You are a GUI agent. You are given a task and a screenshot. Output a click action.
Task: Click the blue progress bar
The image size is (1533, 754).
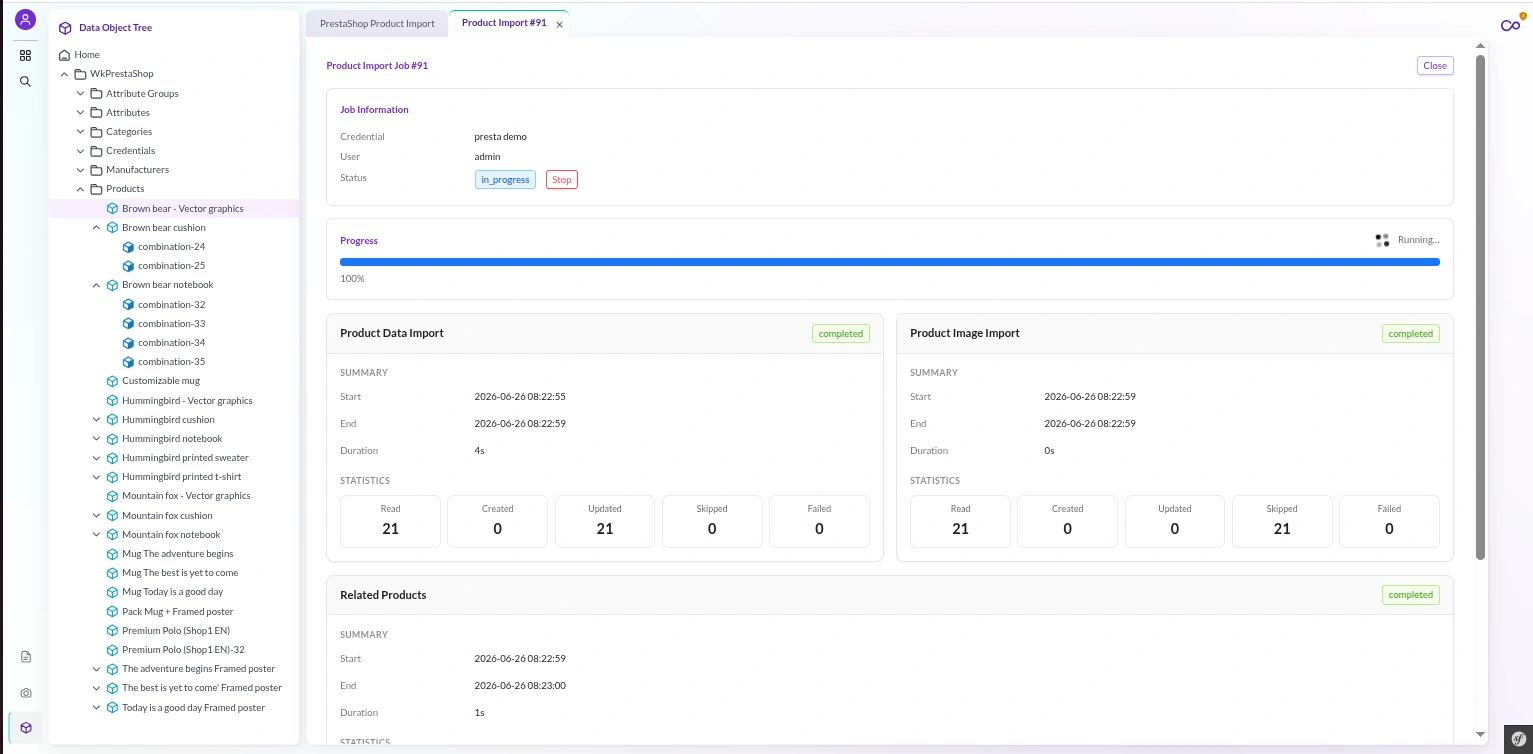coord(890,262)
